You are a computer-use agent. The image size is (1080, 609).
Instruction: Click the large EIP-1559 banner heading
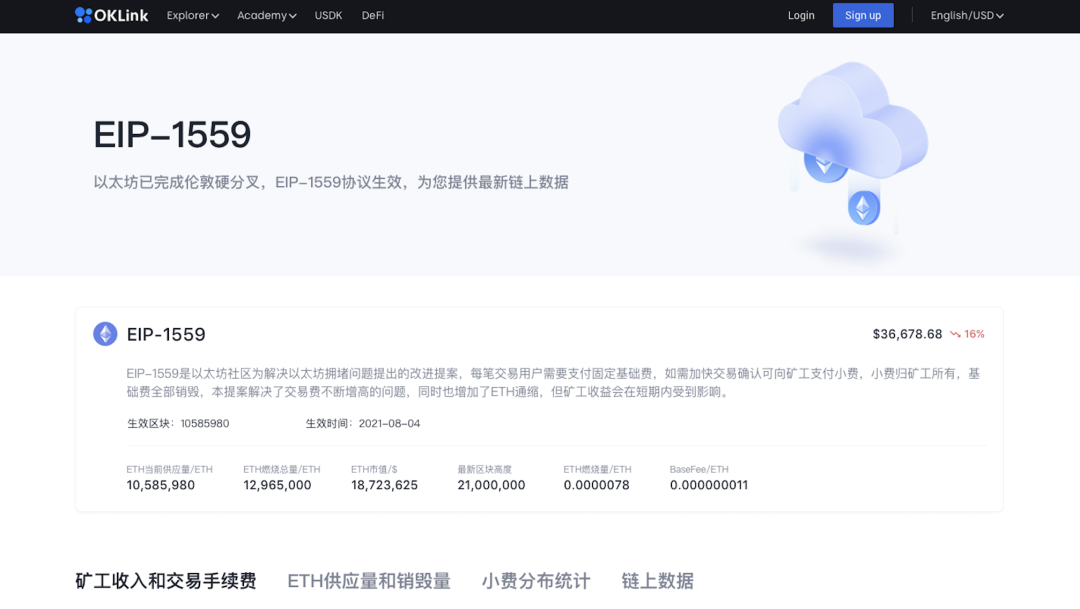click(172, 134)
